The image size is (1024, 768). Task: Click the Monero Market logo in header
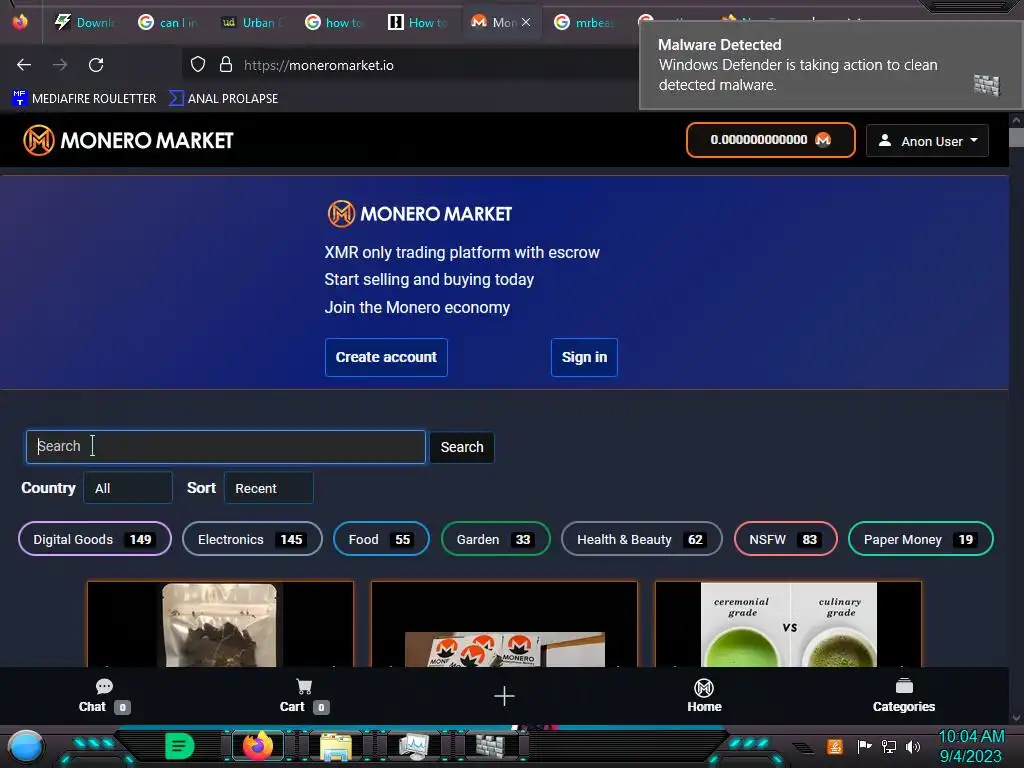[x=128, y=140]
